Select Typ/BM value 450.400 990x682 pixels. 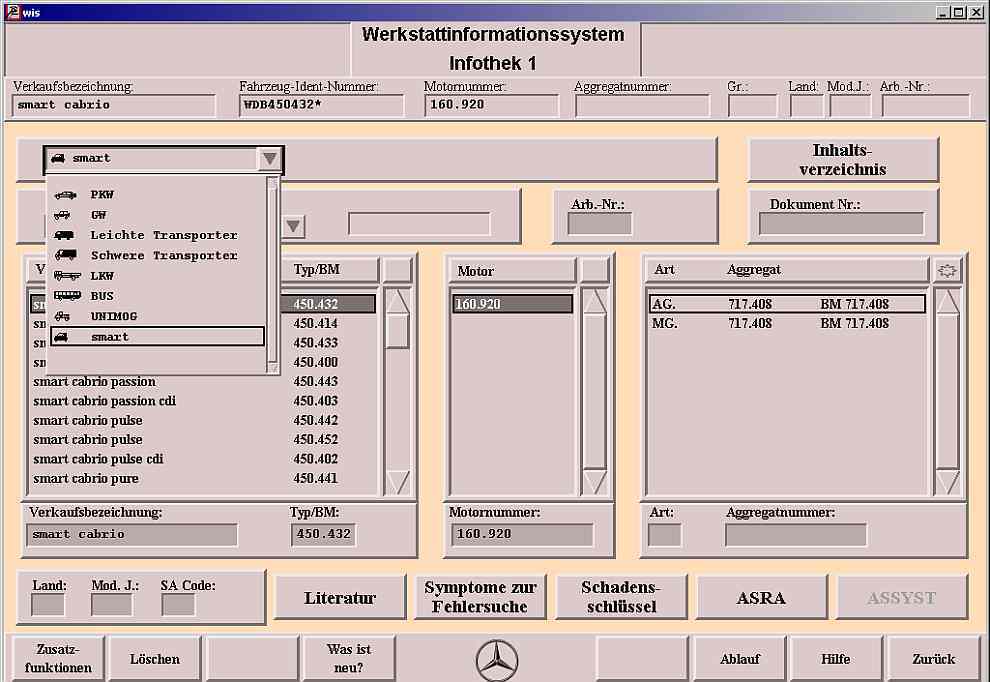pyautogui.click(x=315, y=362)
